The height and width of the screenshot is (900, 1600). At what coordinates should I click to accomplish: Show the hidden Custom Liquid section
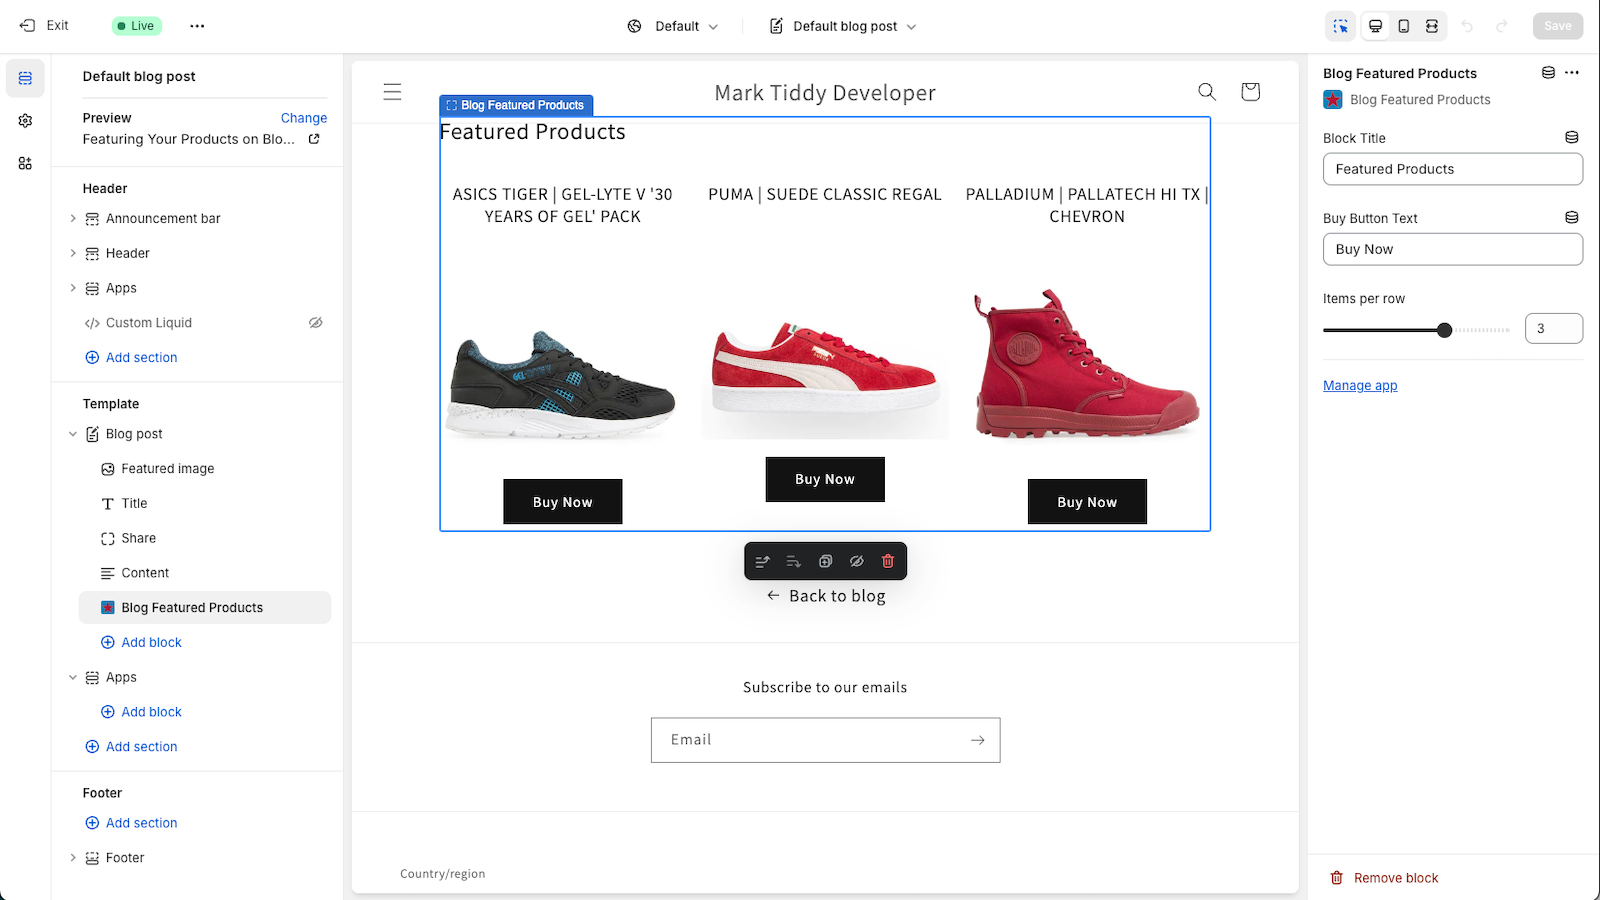pos(316,323)
